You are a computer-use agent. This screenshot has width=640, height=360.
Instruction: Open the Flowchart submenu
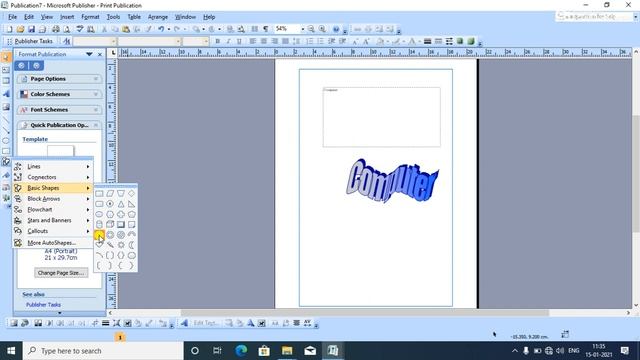click(x=52, y=209)
